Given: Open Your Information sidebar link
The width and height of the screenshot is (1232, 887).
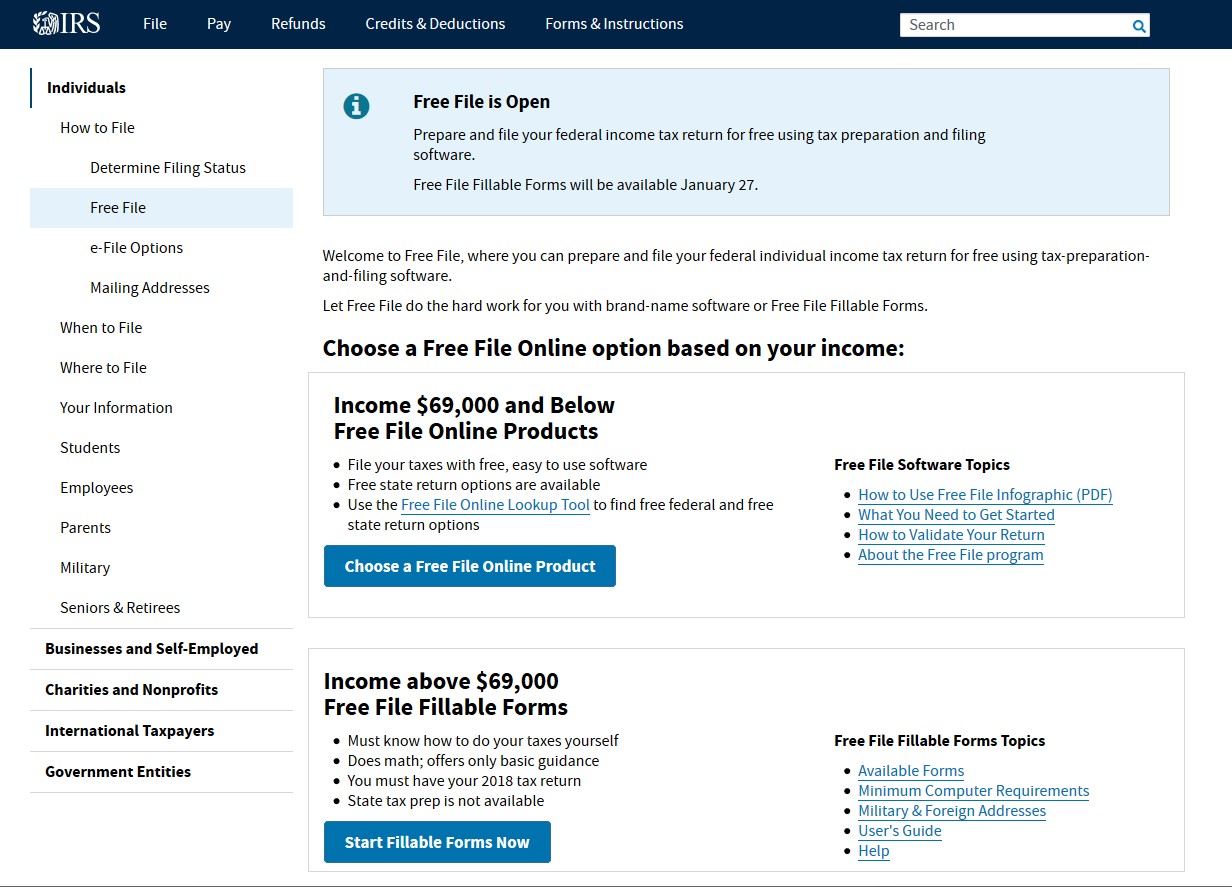Looking at the screenshot, I should click(116, 408).
